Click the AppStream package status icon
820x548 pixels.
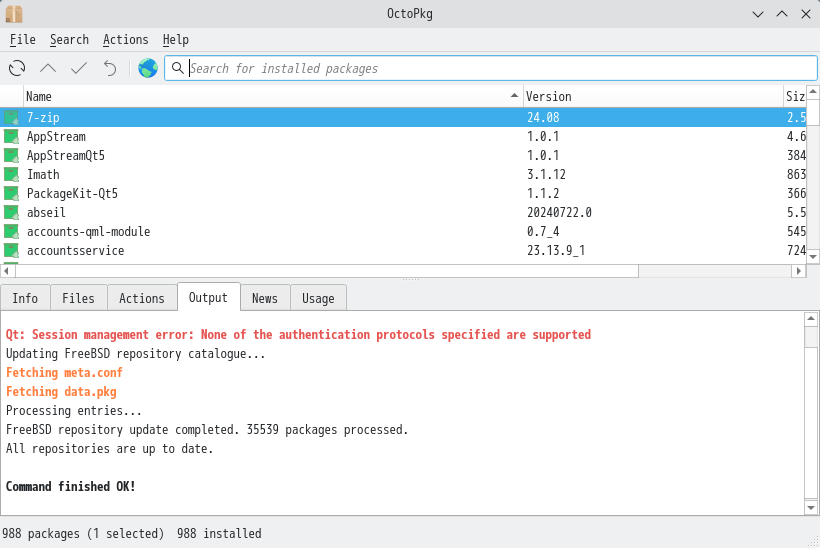(x=12, y=136)
